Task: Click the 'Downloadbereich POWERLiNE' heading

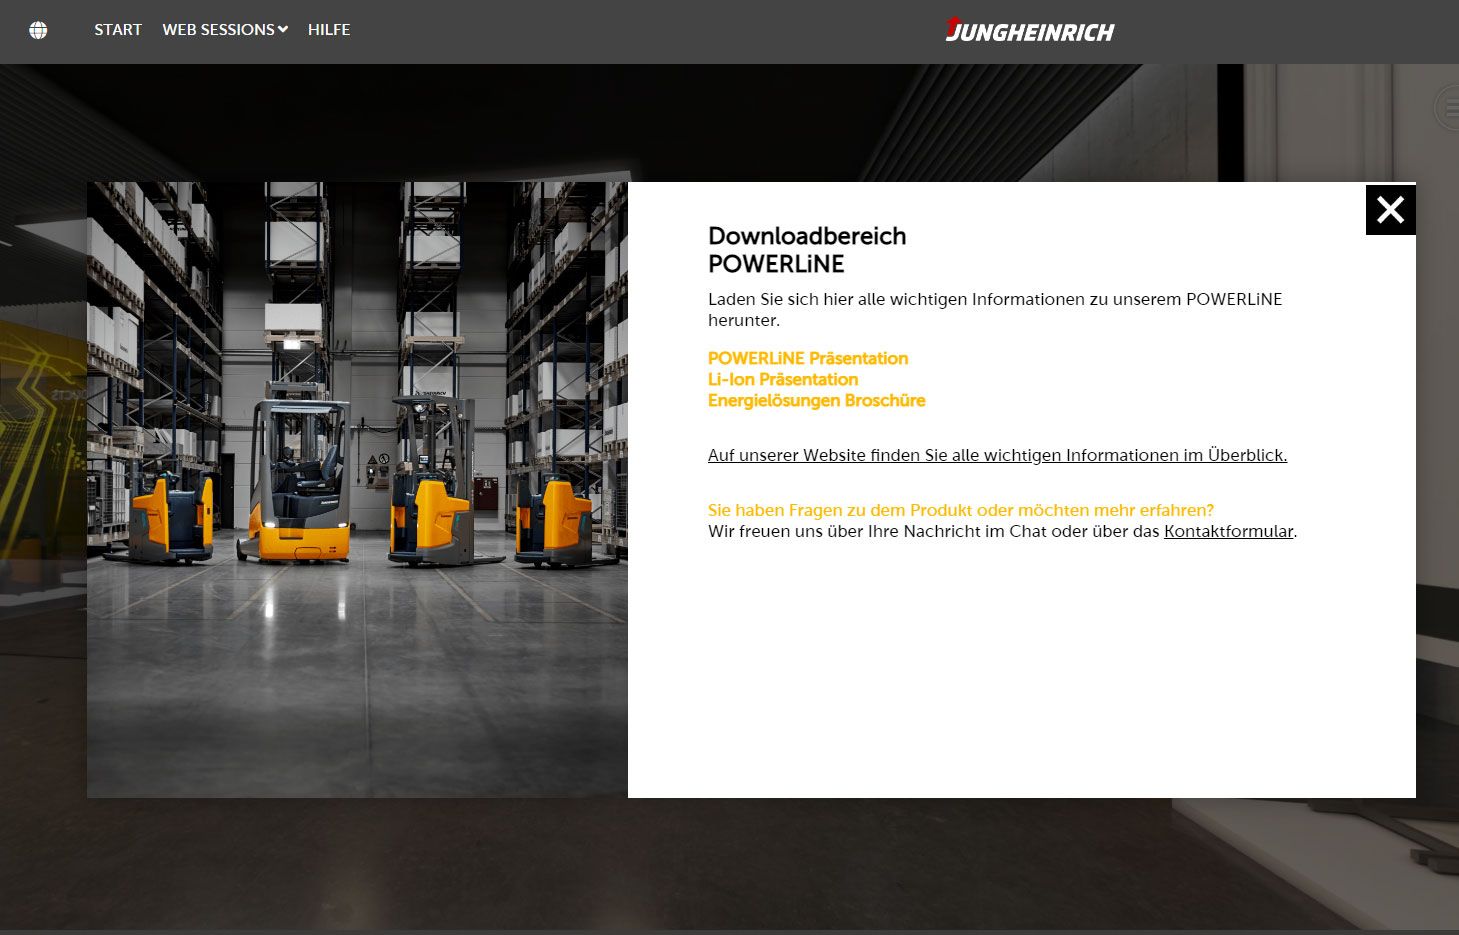Action: tap(807, 250)
